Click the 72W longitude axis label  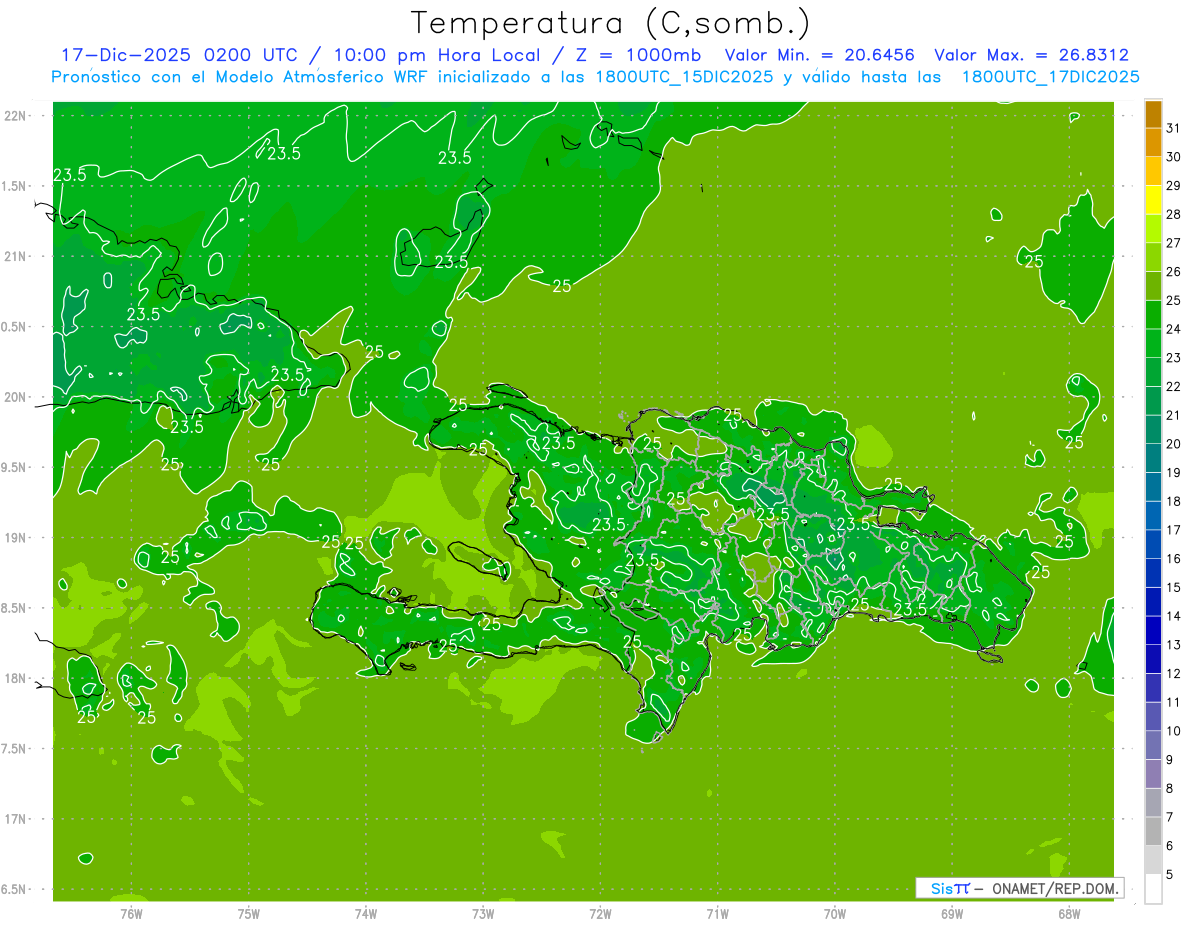point(600,914)
